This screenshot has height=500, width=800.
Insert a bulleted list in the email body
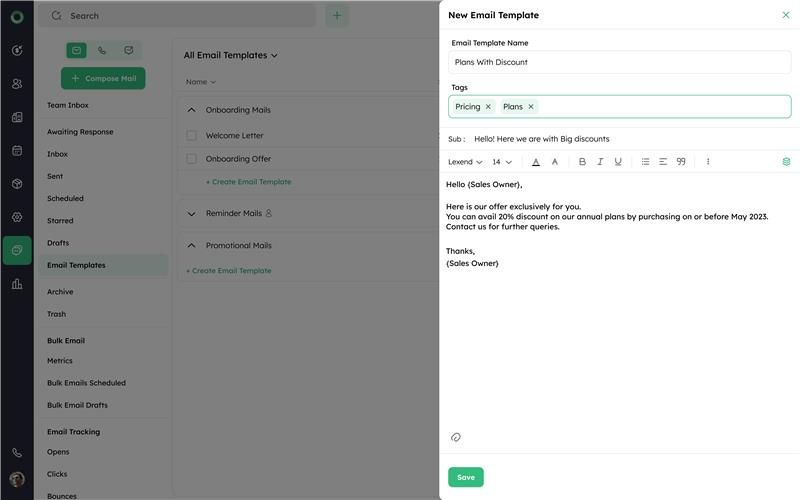[x=645, y=162]
